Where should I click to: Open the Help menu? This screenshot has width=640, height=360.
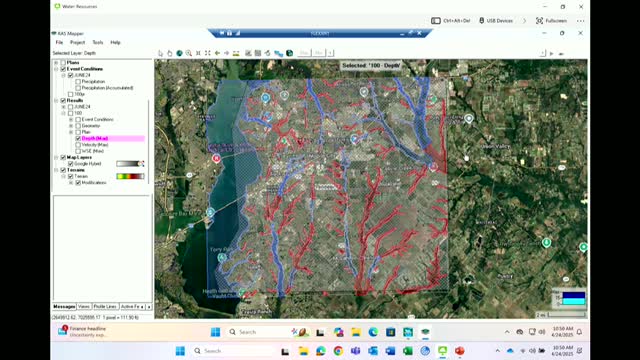tap(116, 42)
